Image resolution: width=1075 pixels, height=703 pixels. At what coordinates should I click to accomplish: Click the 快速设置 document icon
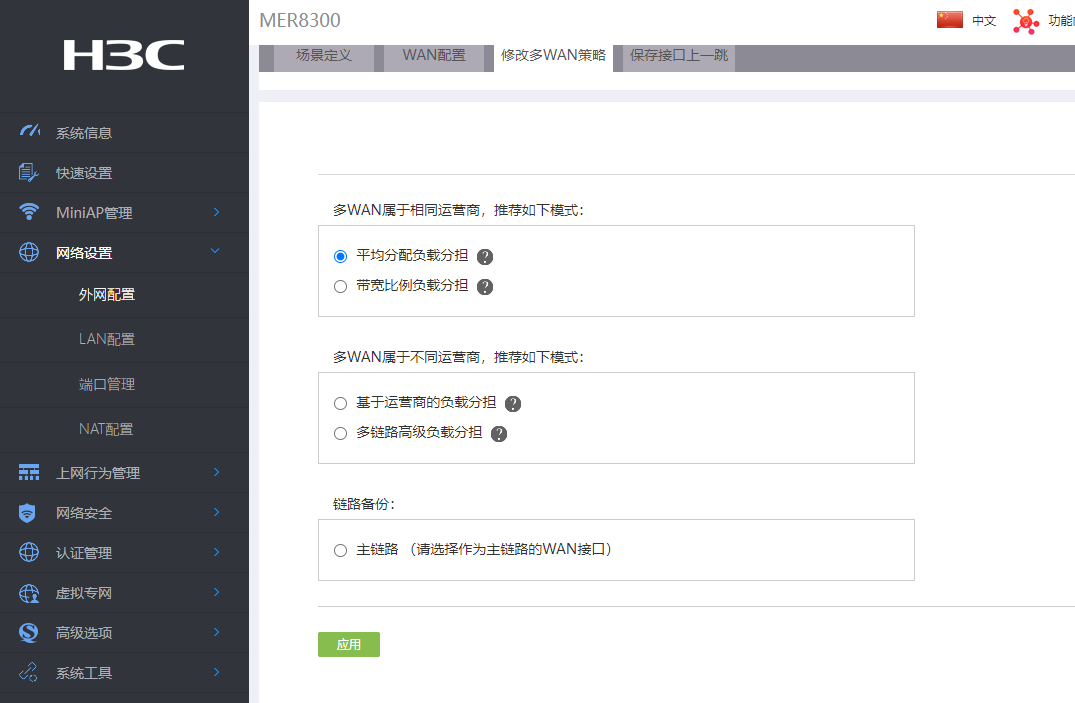28,172
